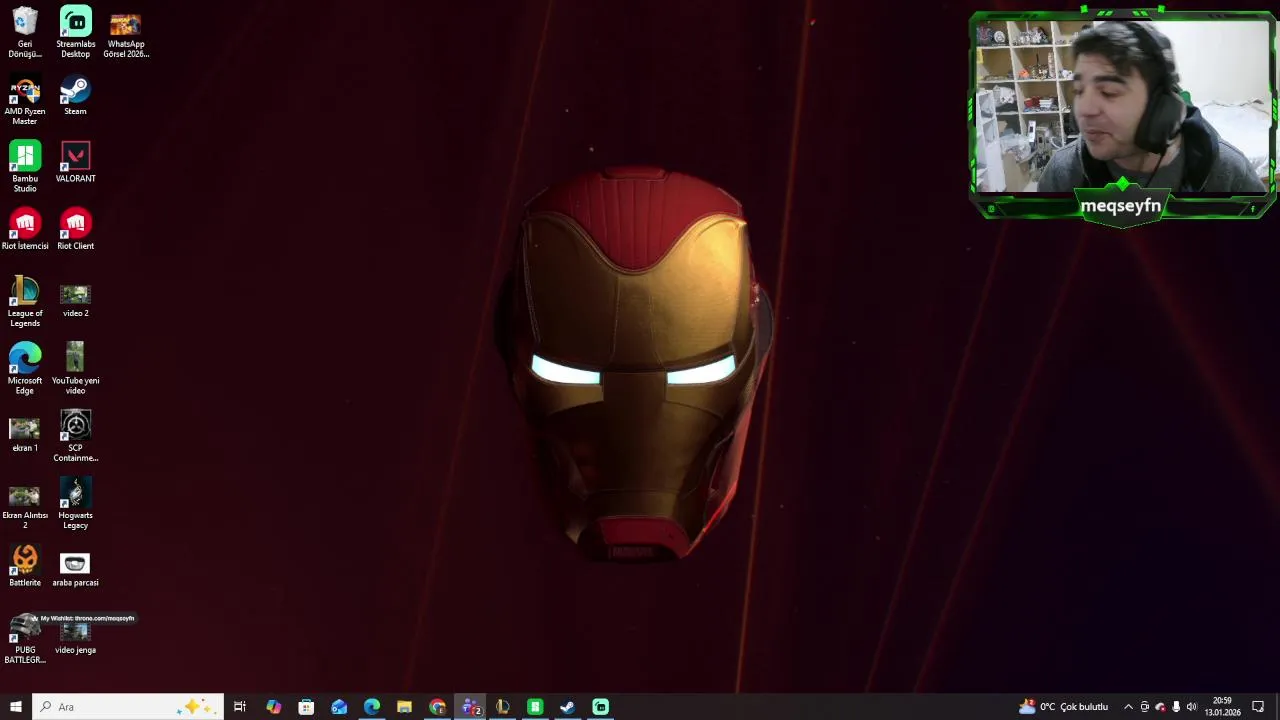
Task: Select the Bambu Studio desktop icon
Action: [x=25, y=167]
